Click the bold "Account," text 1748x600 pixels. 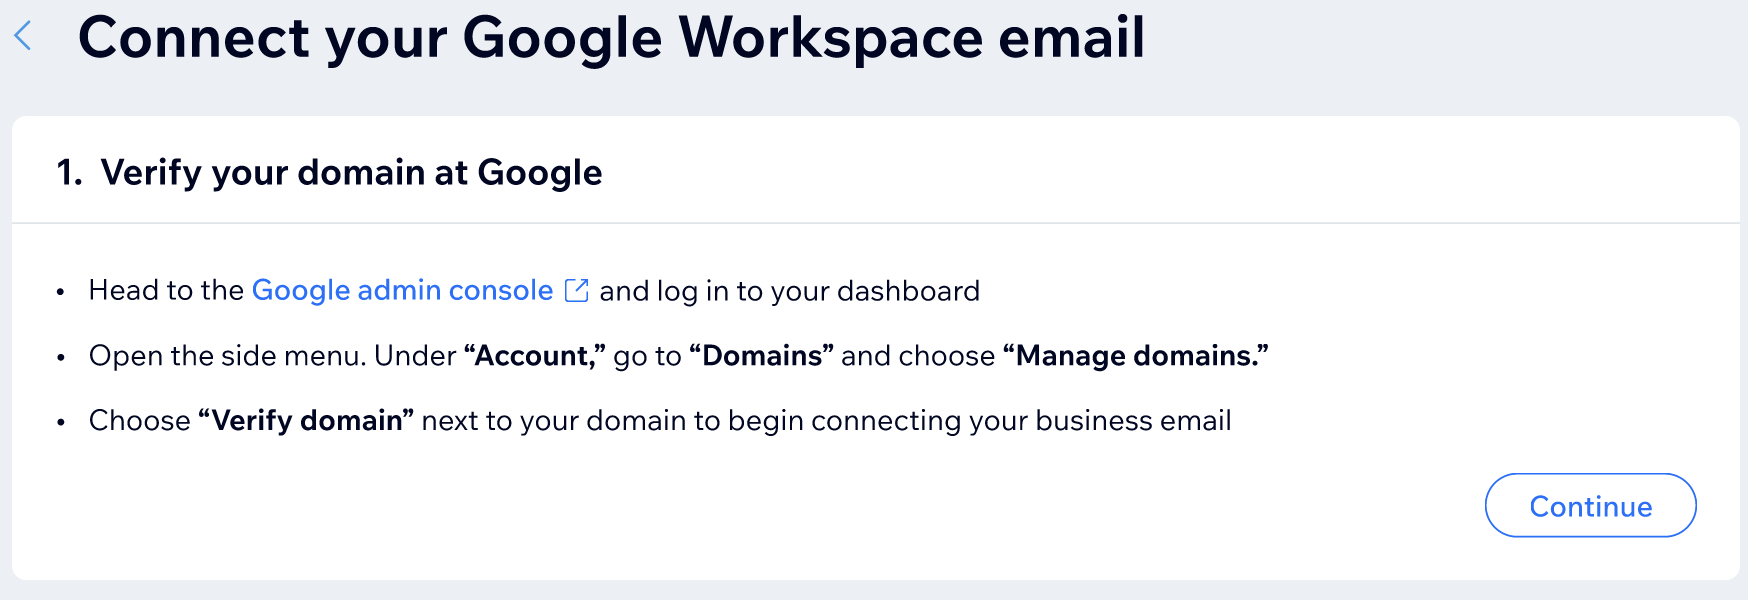[535, 356]
